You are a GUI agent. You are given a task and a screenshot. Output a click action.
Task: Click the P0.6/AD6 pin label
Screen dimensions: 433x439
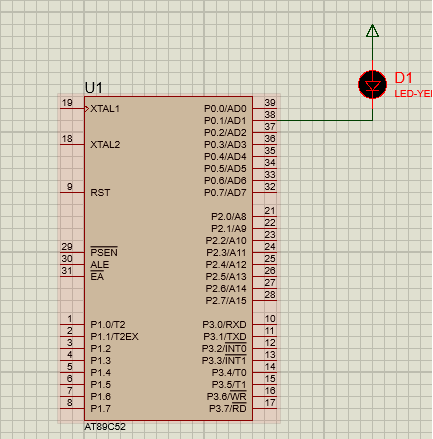[x=225, y=181]
